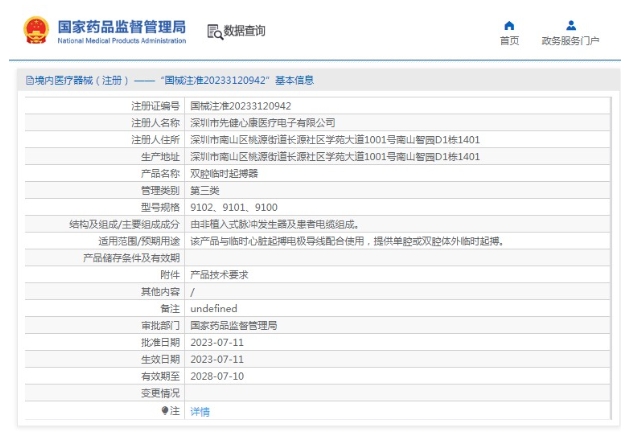Open the 政务服务门户 navigation item
This screenshot has width=635, height=447.
[x=570, y=41]
